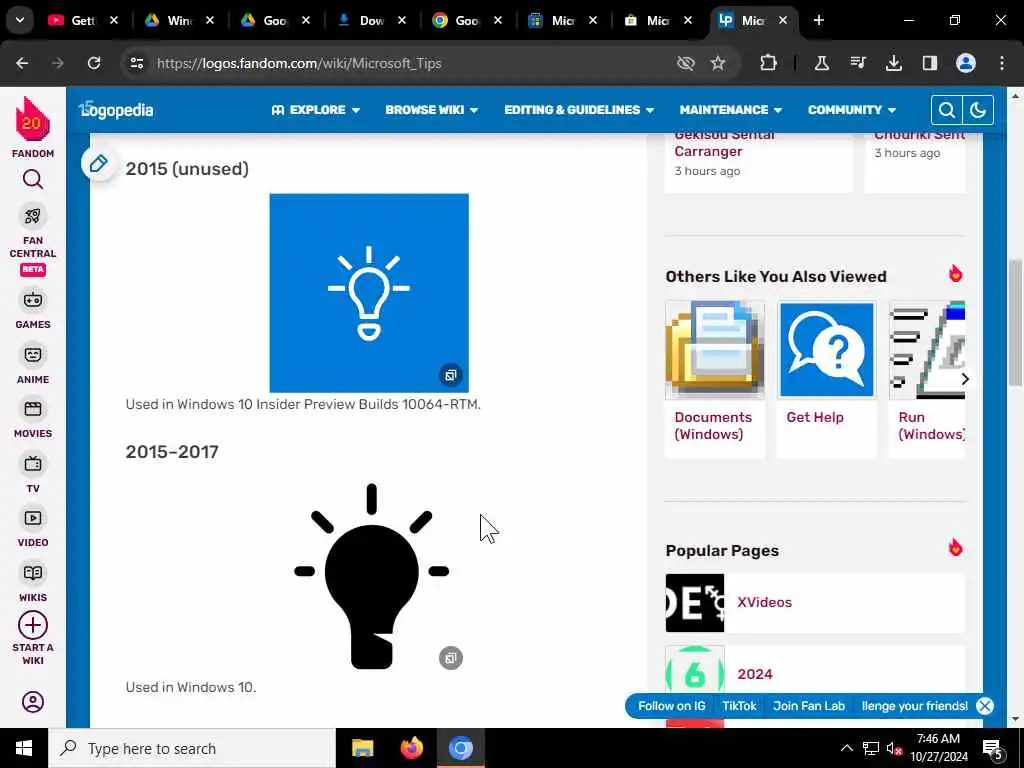
Task: Open the Chrome profile avatar
Action: click(966, 63)
